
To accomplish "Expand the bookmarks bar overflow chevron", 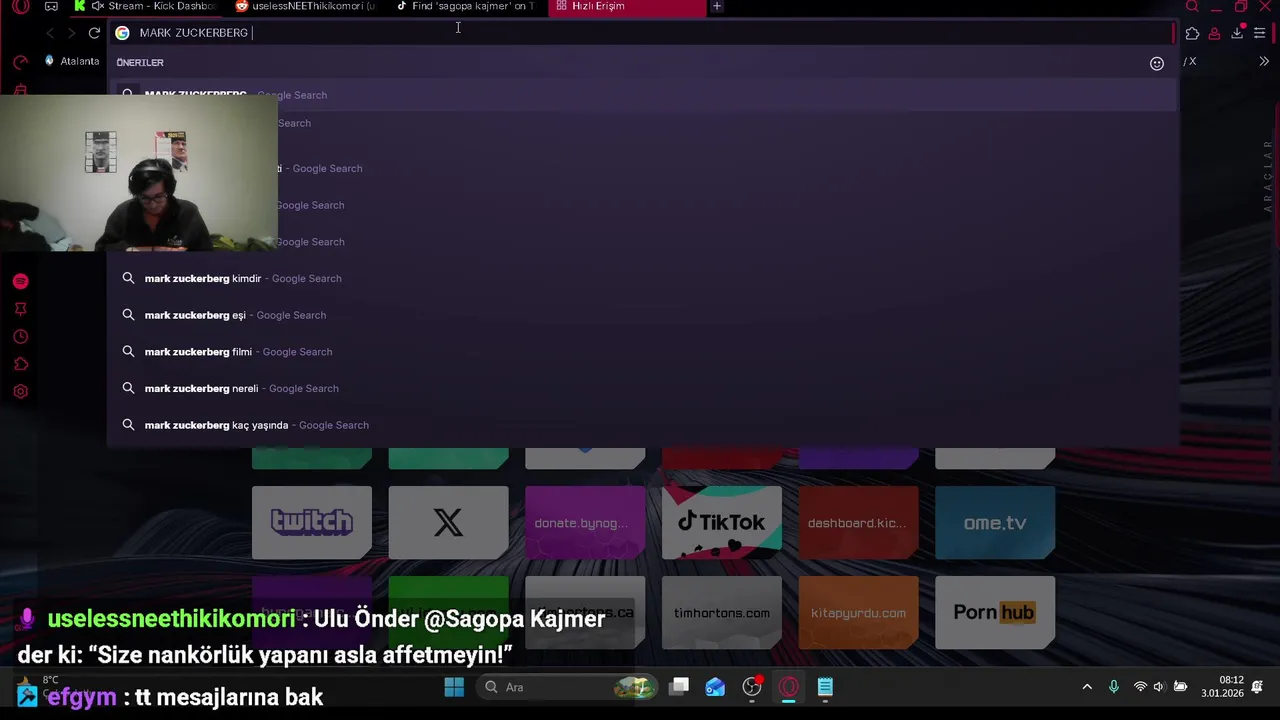I will tap(1264, 61).
